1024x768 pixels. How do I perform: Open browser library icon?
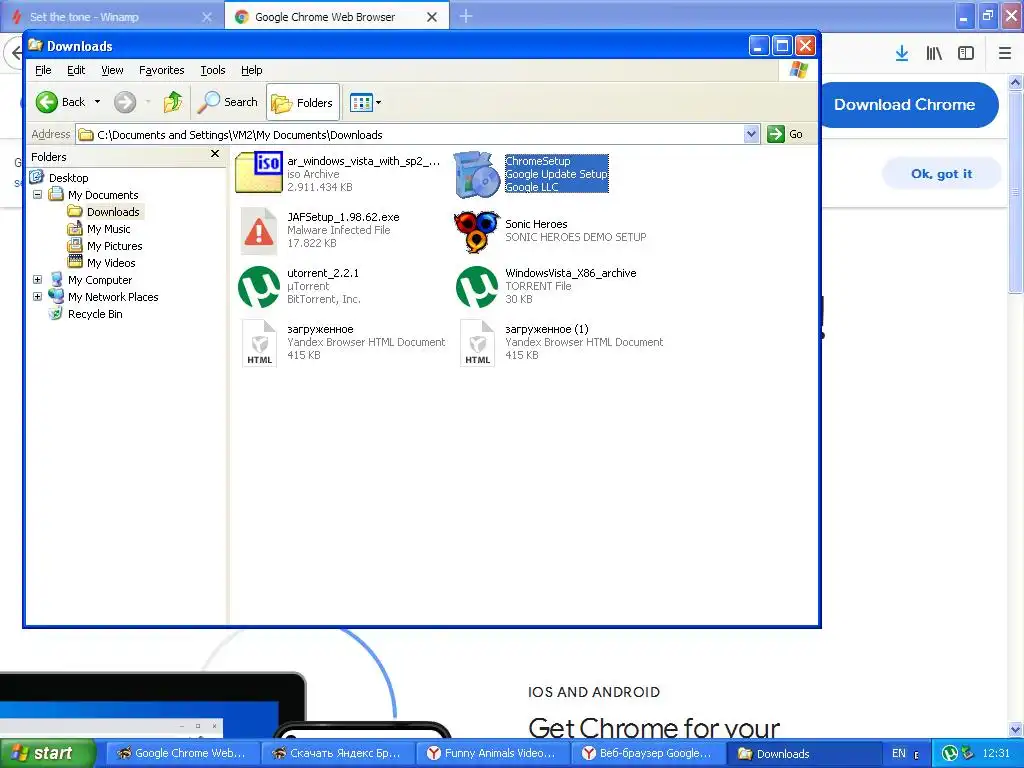click(934, 54)
